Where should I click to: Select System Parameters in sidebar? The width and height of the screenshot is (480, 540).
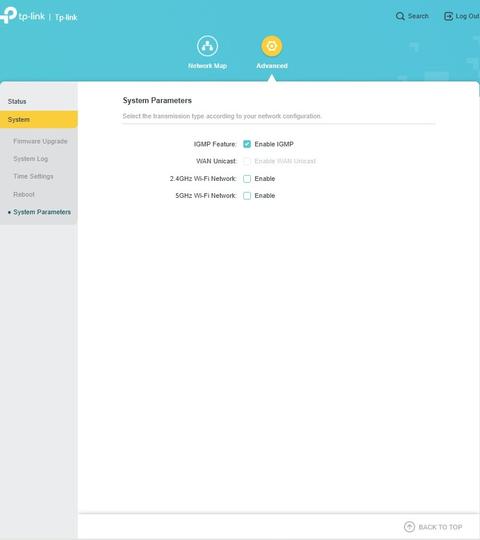click(42, 212)
